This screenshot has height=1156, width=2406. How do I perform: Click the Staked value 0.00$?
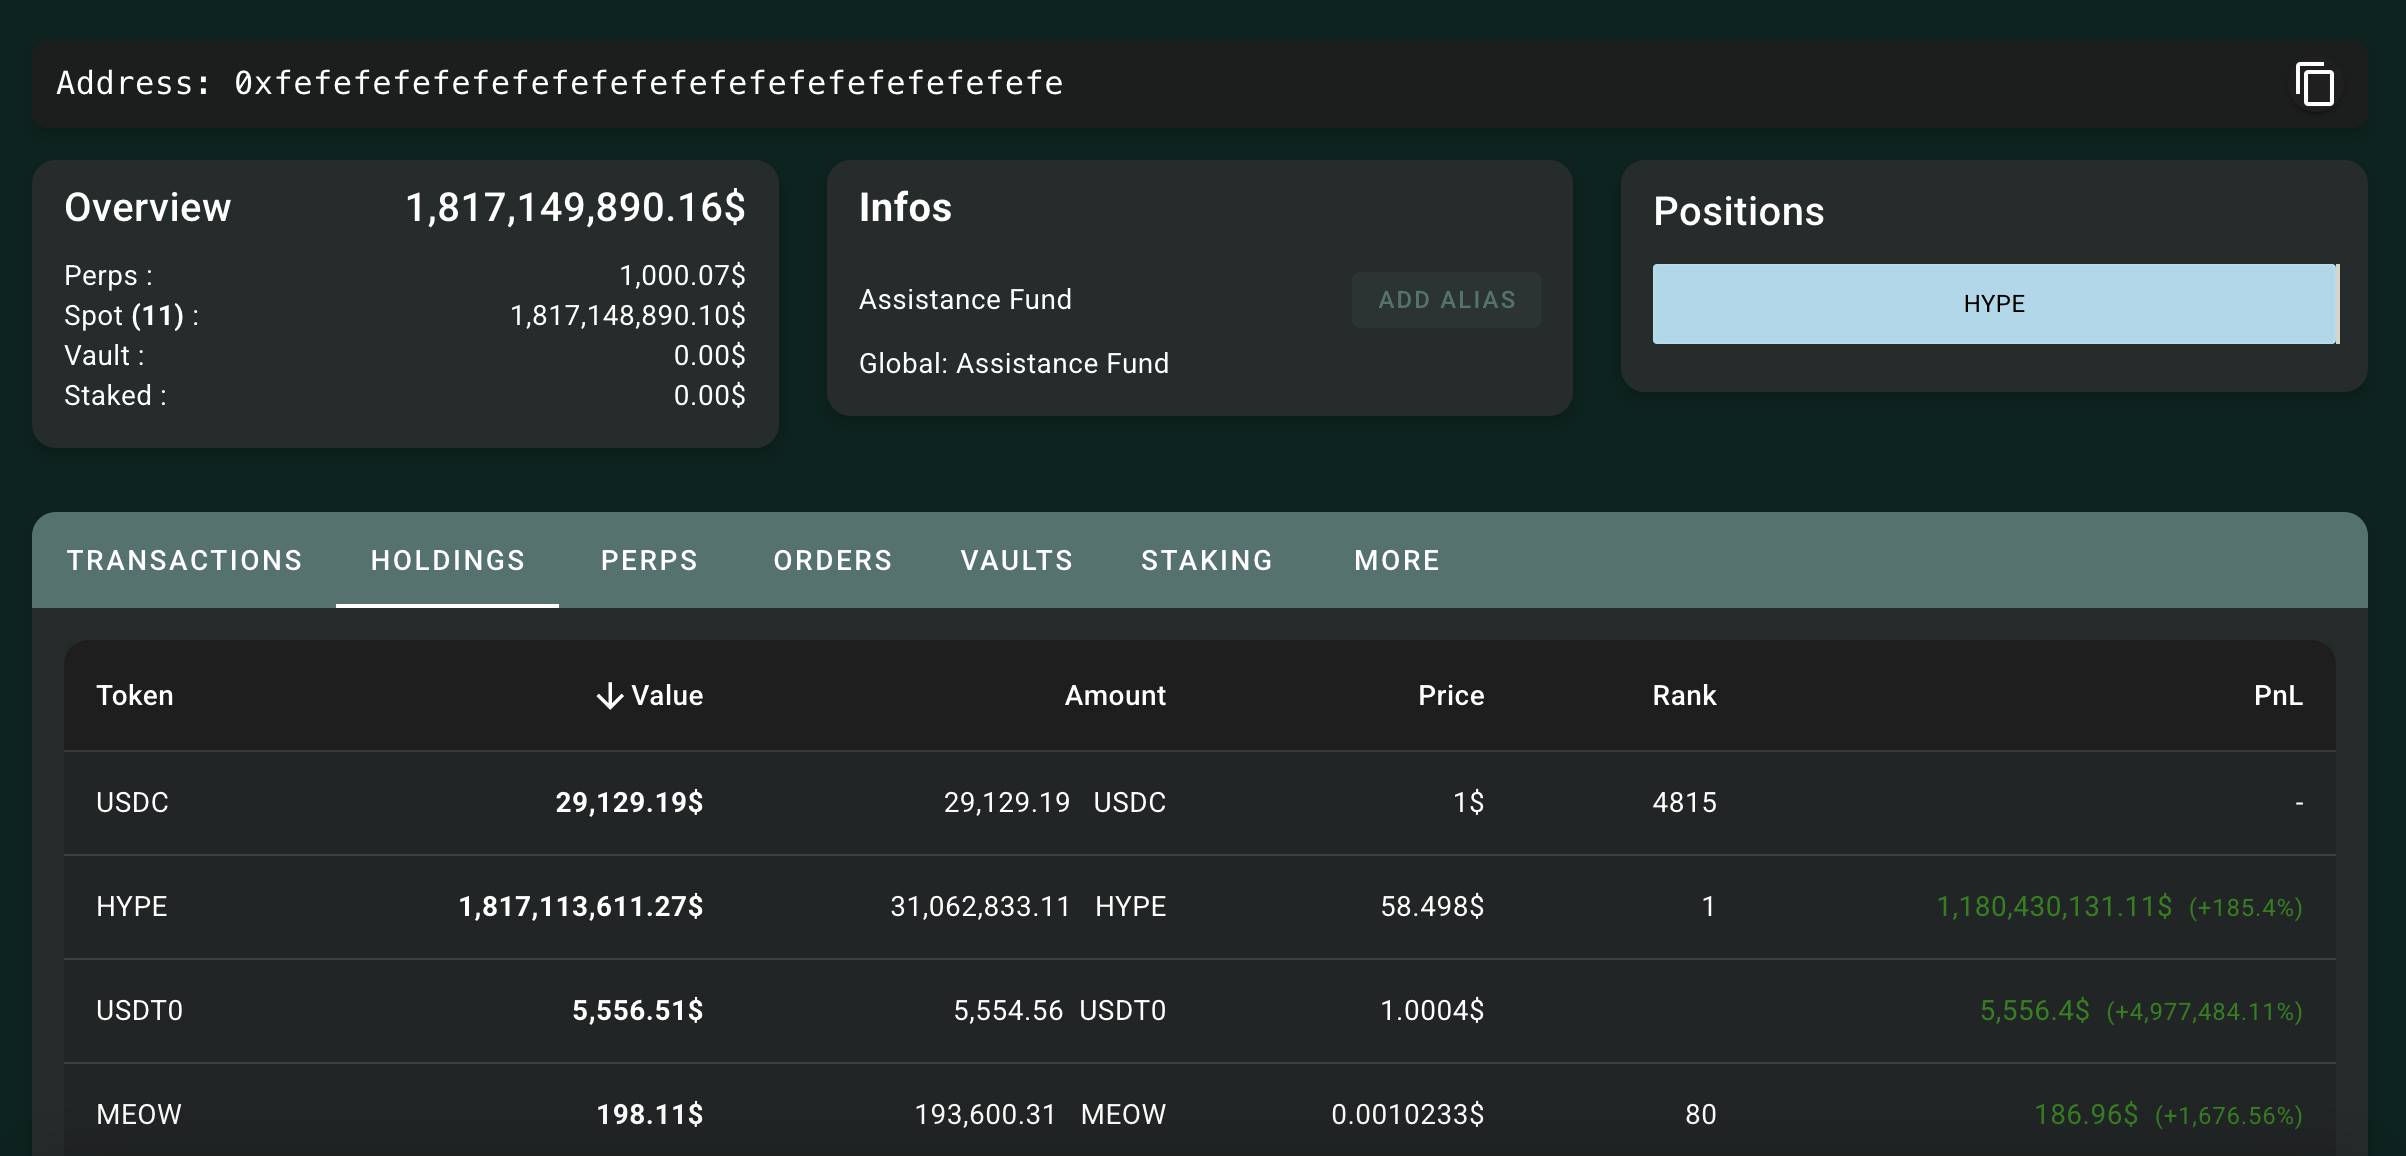coord(709,396)
